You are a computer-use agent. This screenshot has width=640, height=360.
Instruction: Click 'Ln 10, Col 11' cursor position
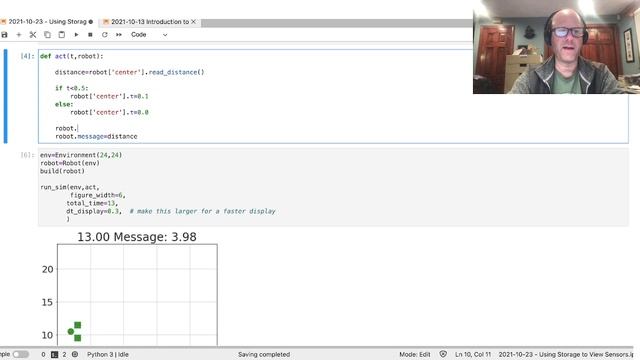[x=473, y=354]
